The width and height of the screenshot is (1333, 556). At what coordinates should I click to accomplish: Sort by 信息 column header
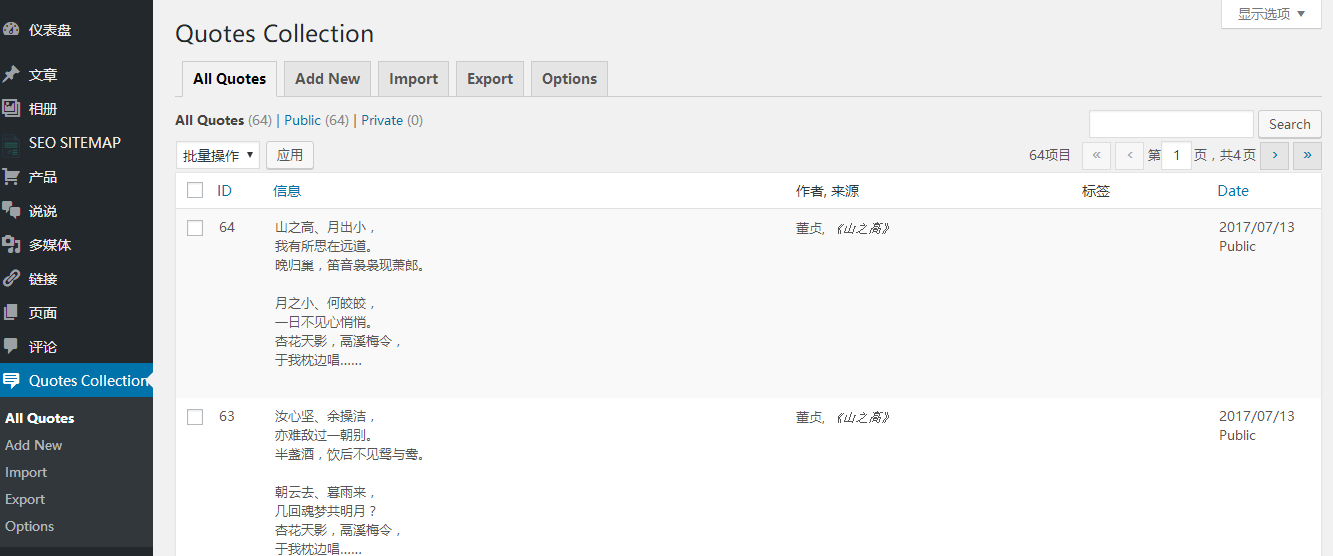coord(287,190)
